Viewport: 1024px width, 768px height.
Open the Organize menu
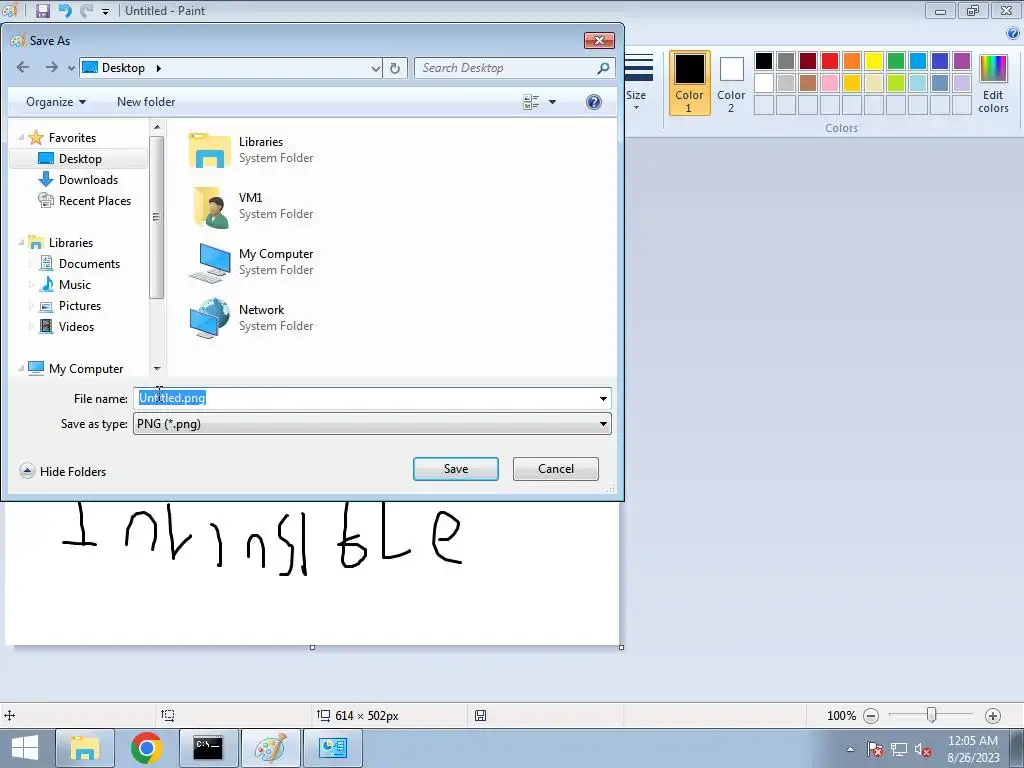pos(56,102)
